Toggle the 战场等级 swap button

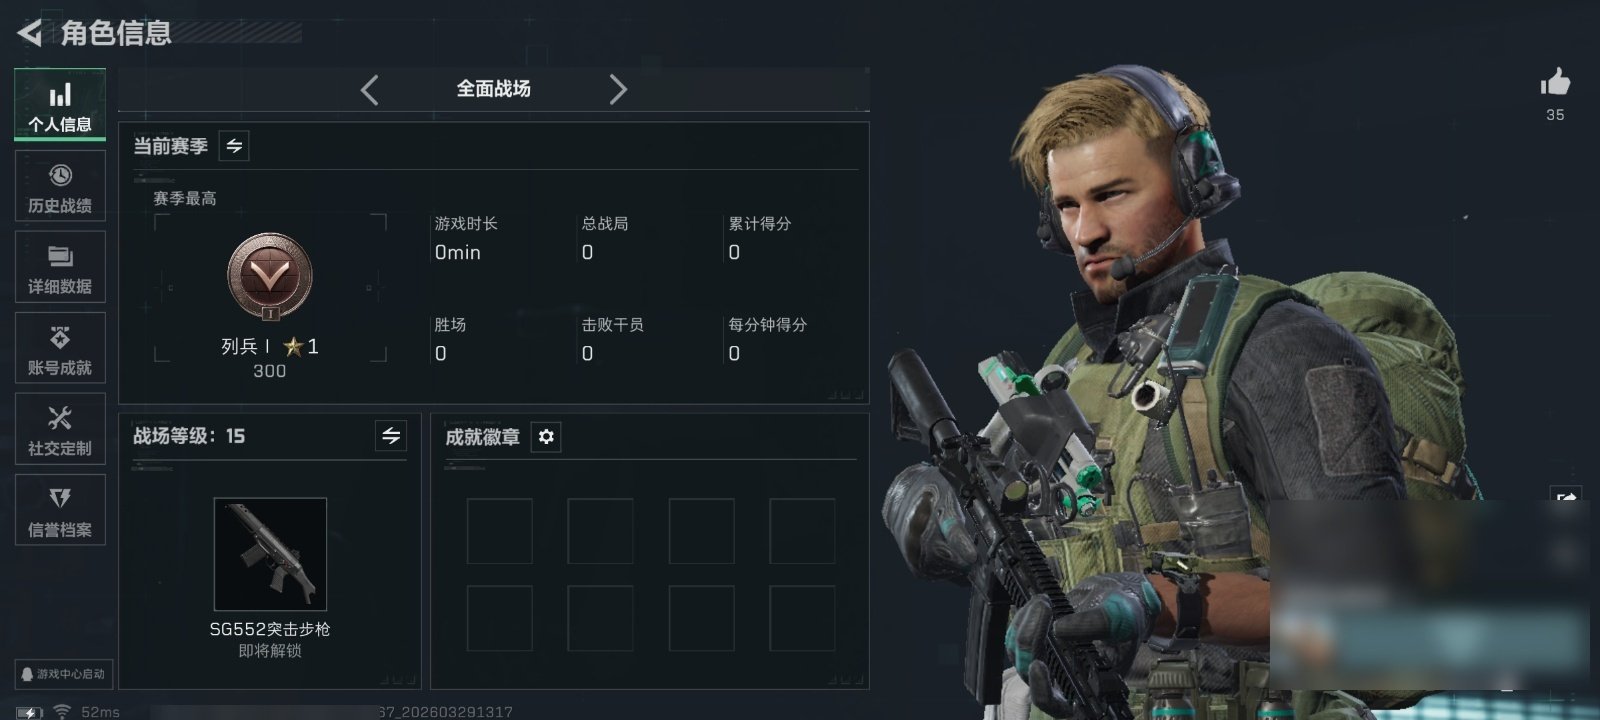click(391, 436)
